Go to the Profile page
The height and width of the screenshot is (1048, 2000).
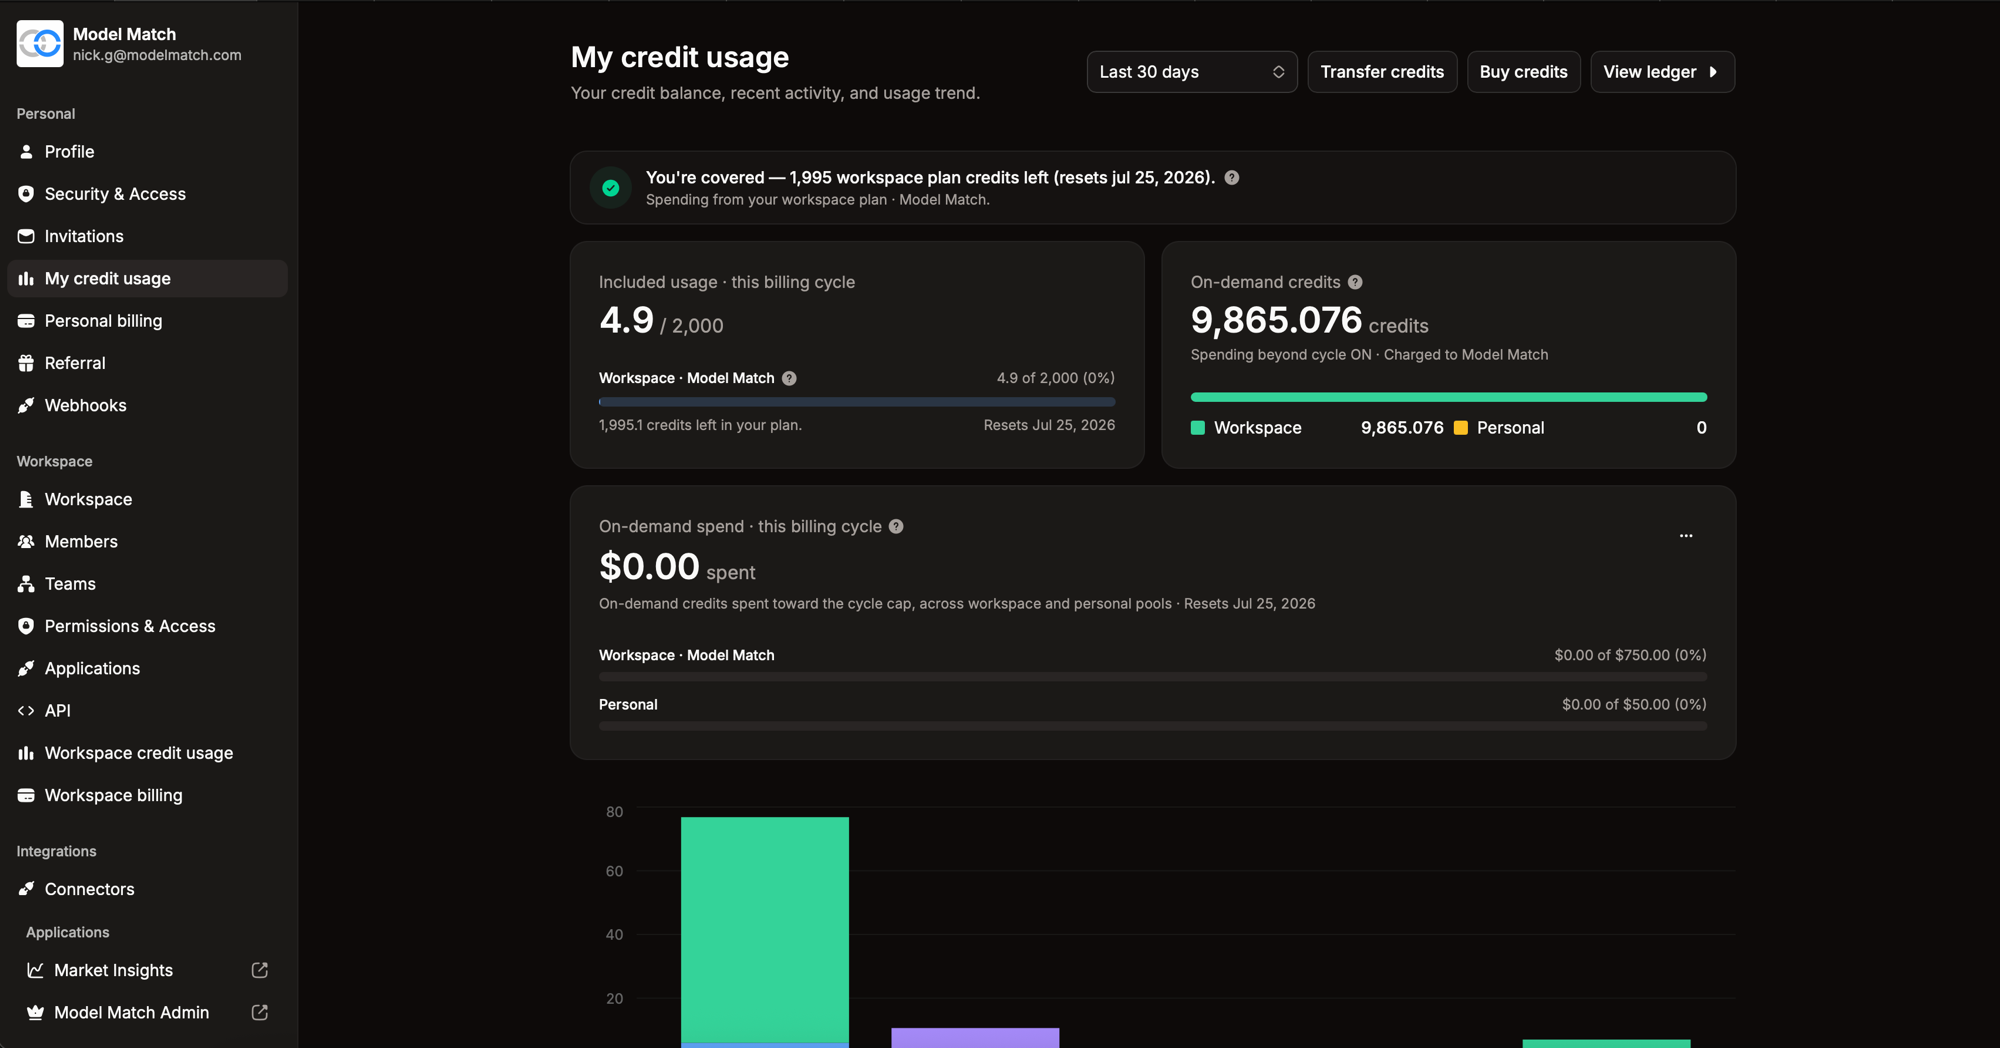148,152
